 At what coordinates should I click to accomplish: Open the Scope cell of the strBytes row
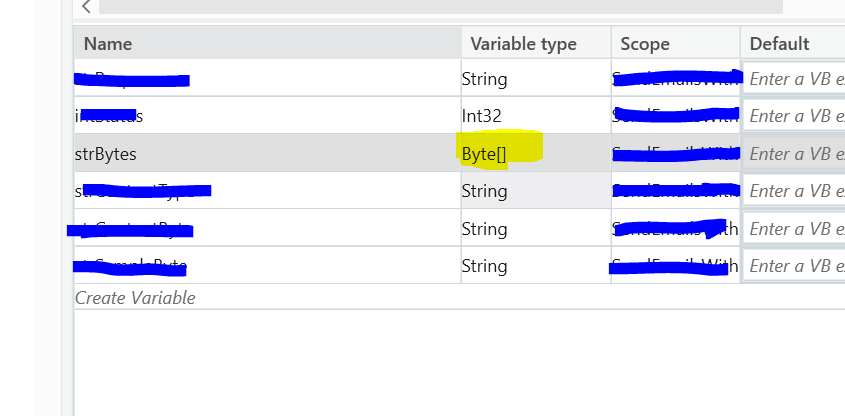coord(675,154)
